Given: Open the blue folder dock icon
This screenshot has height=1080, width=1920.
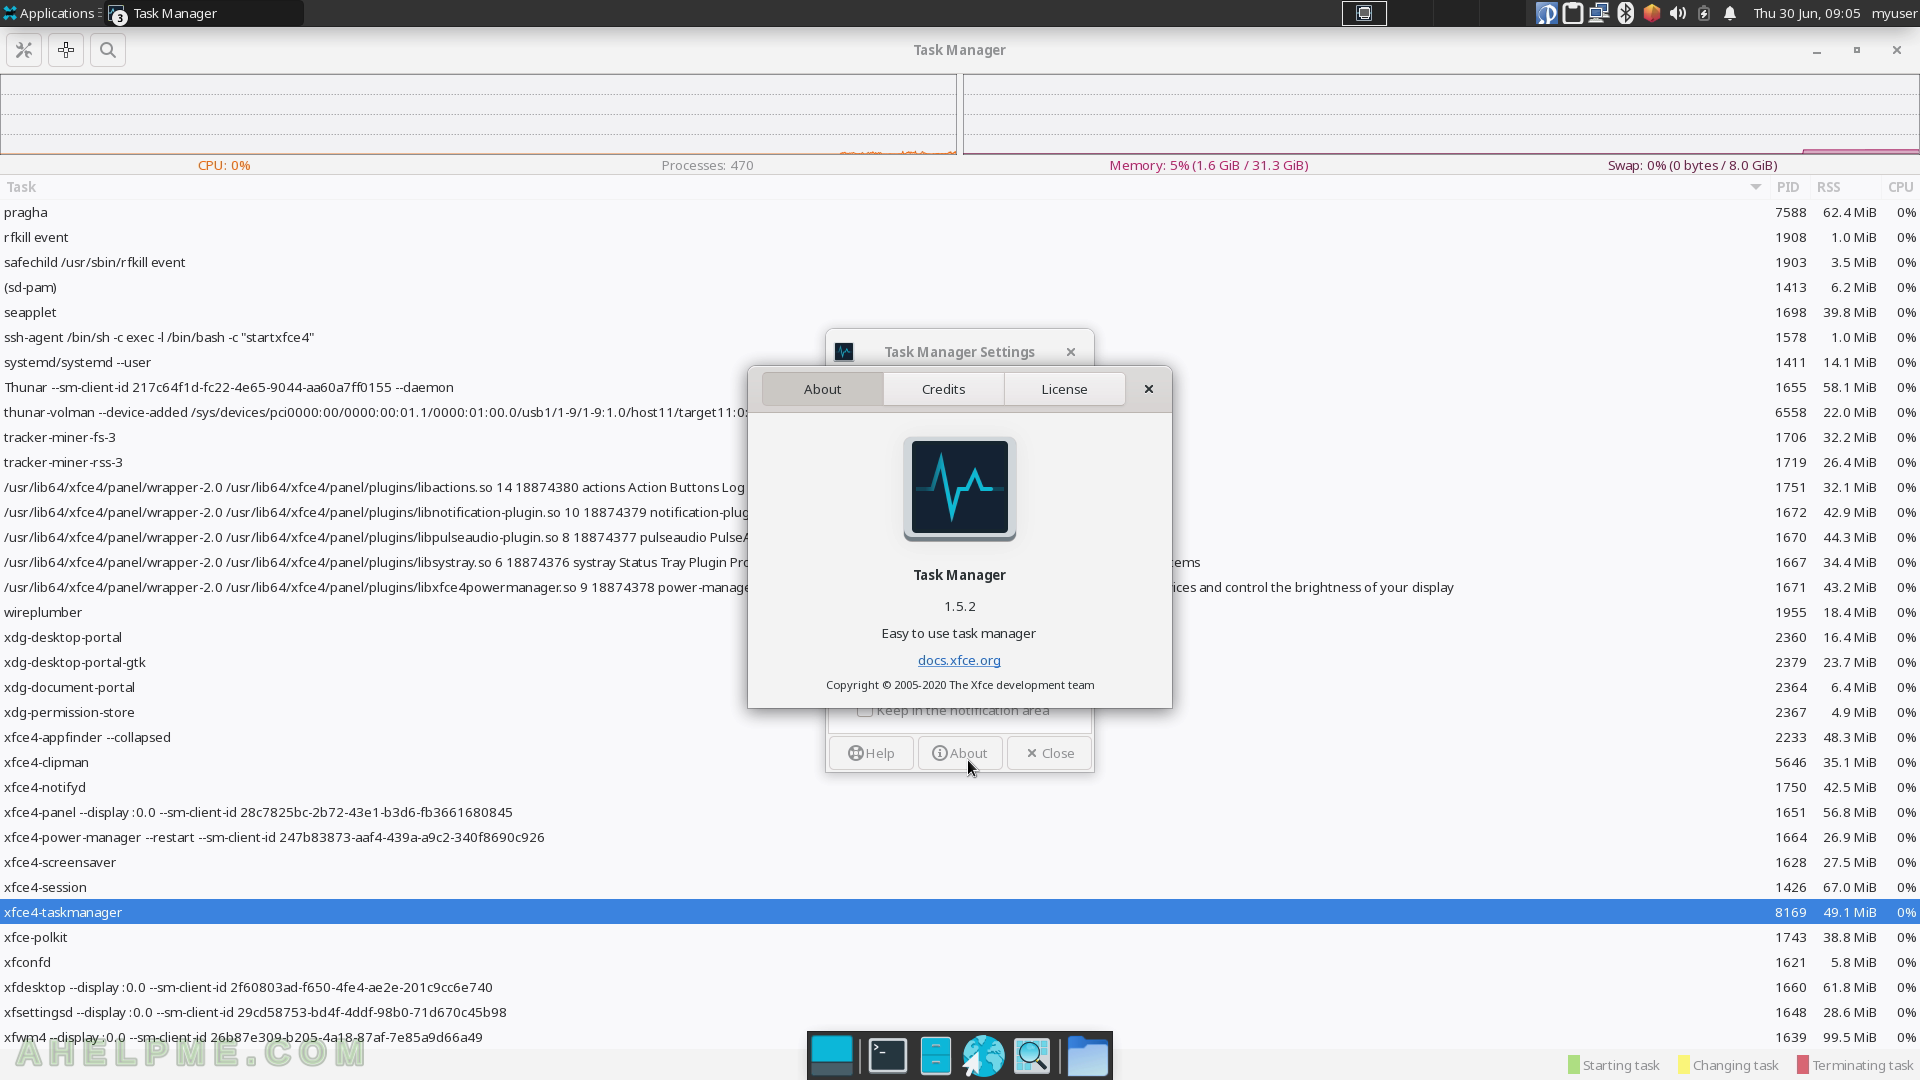Looking at the screenshot, I should [1087, 1056].
